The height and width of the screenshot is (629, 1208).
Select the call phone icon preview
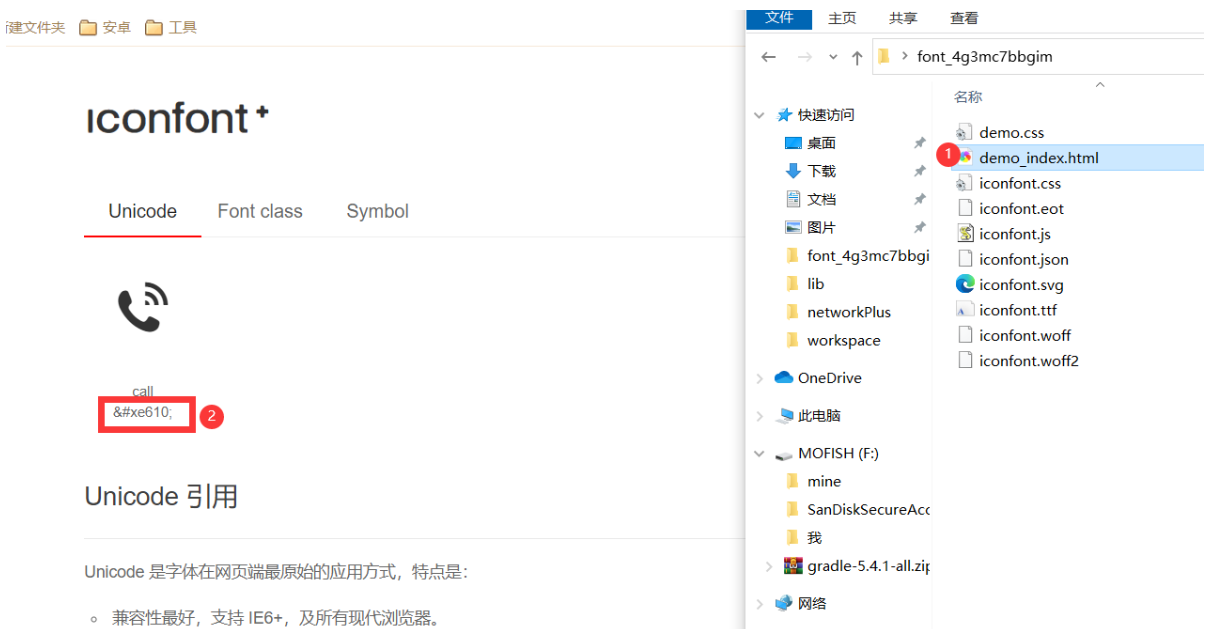(142, 305)
